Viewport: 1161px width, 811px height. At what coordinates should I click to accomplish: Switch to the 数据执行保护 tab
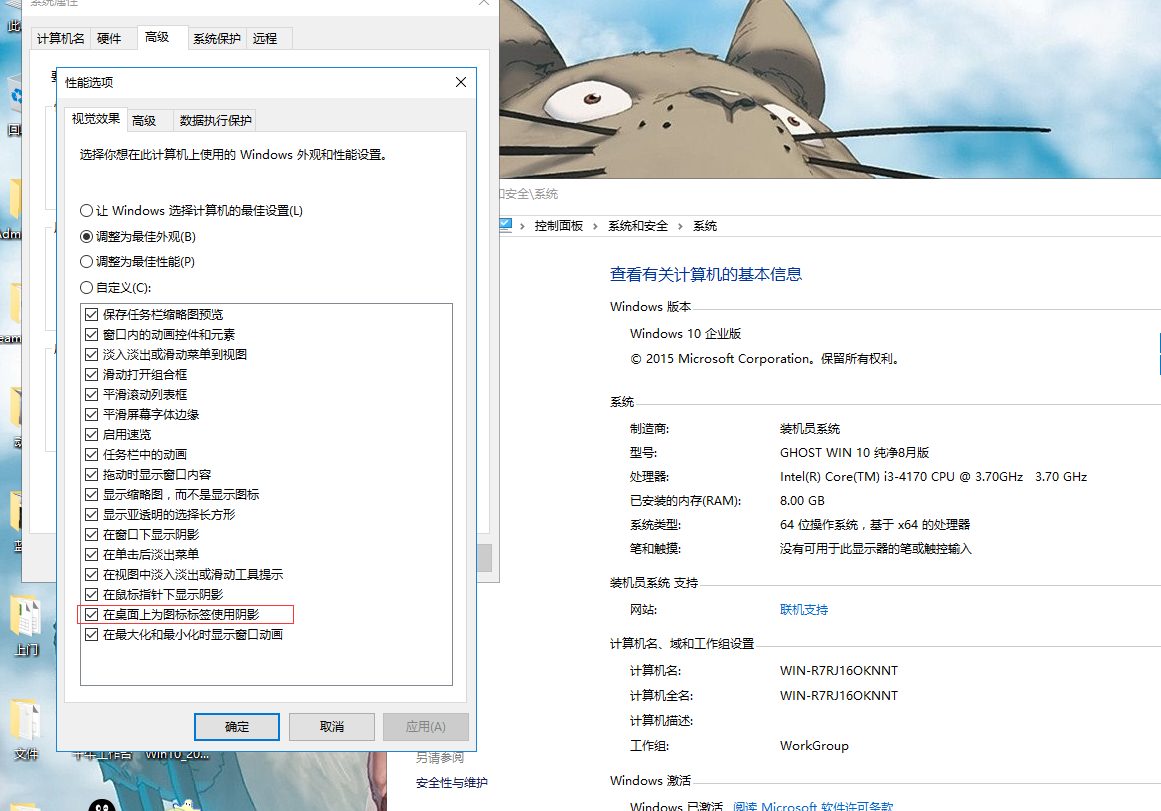point(215,121)
